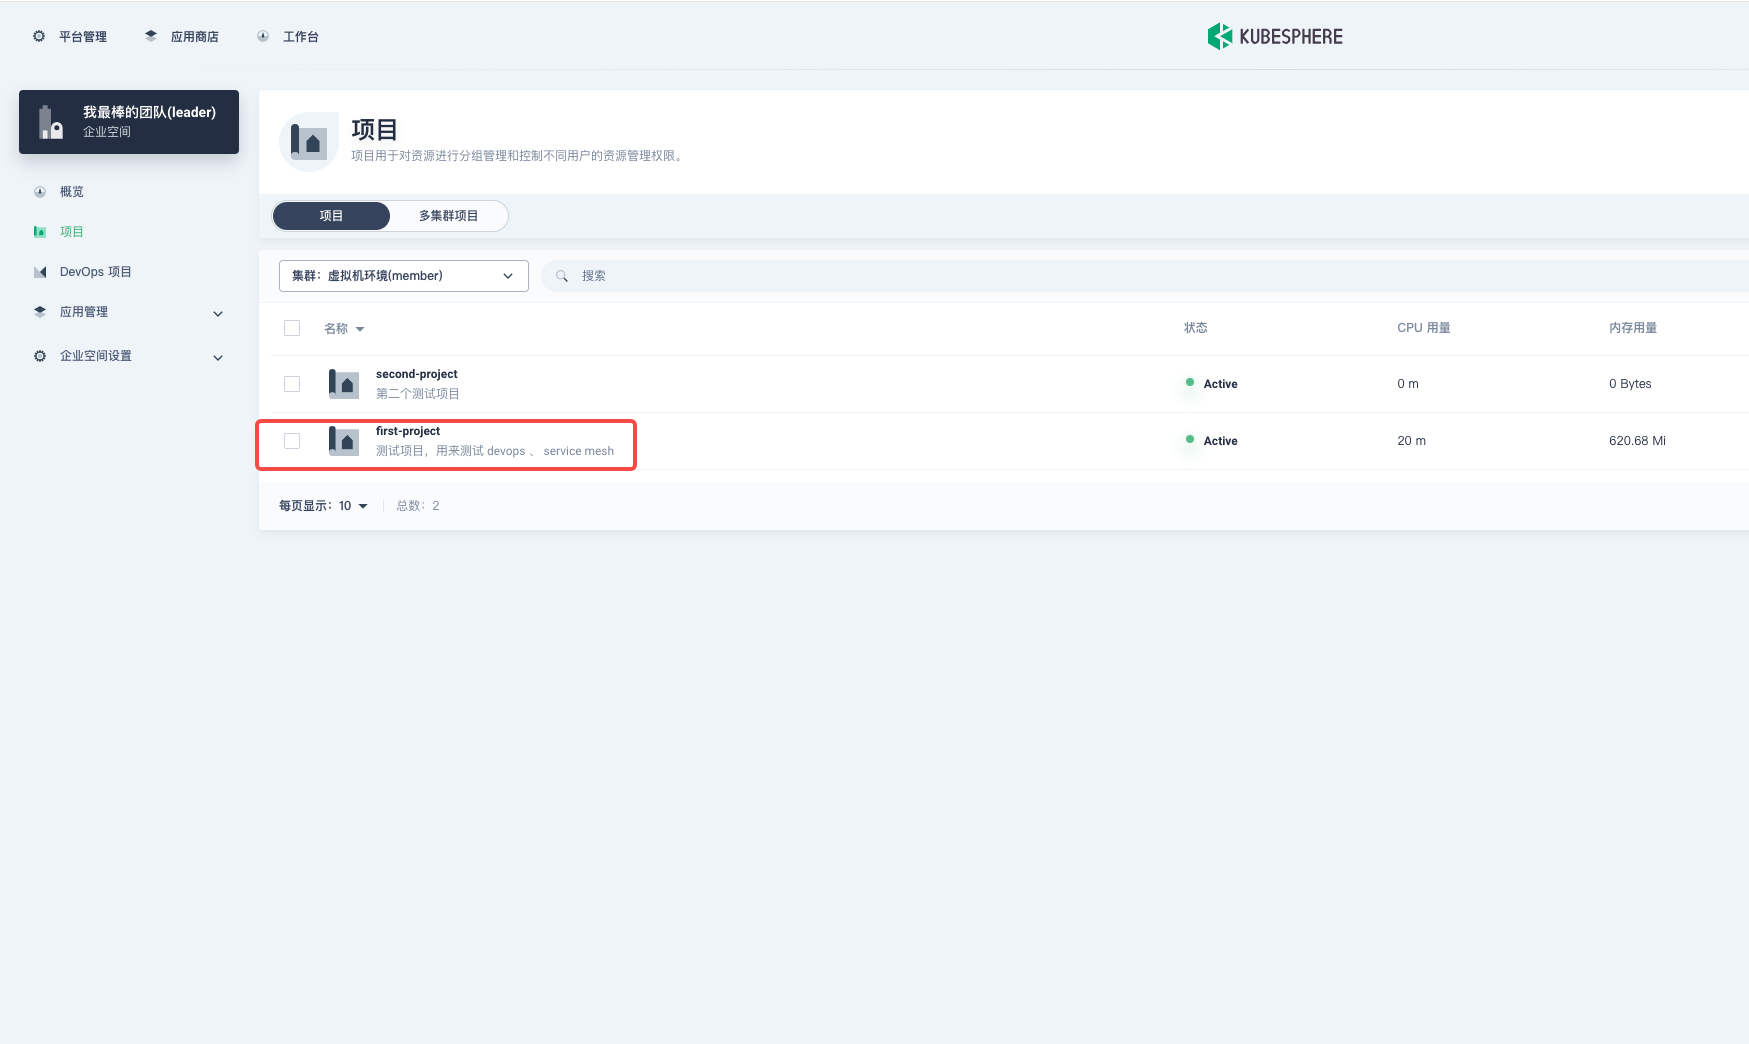Open the first-project link

click(x=407, y=431)
